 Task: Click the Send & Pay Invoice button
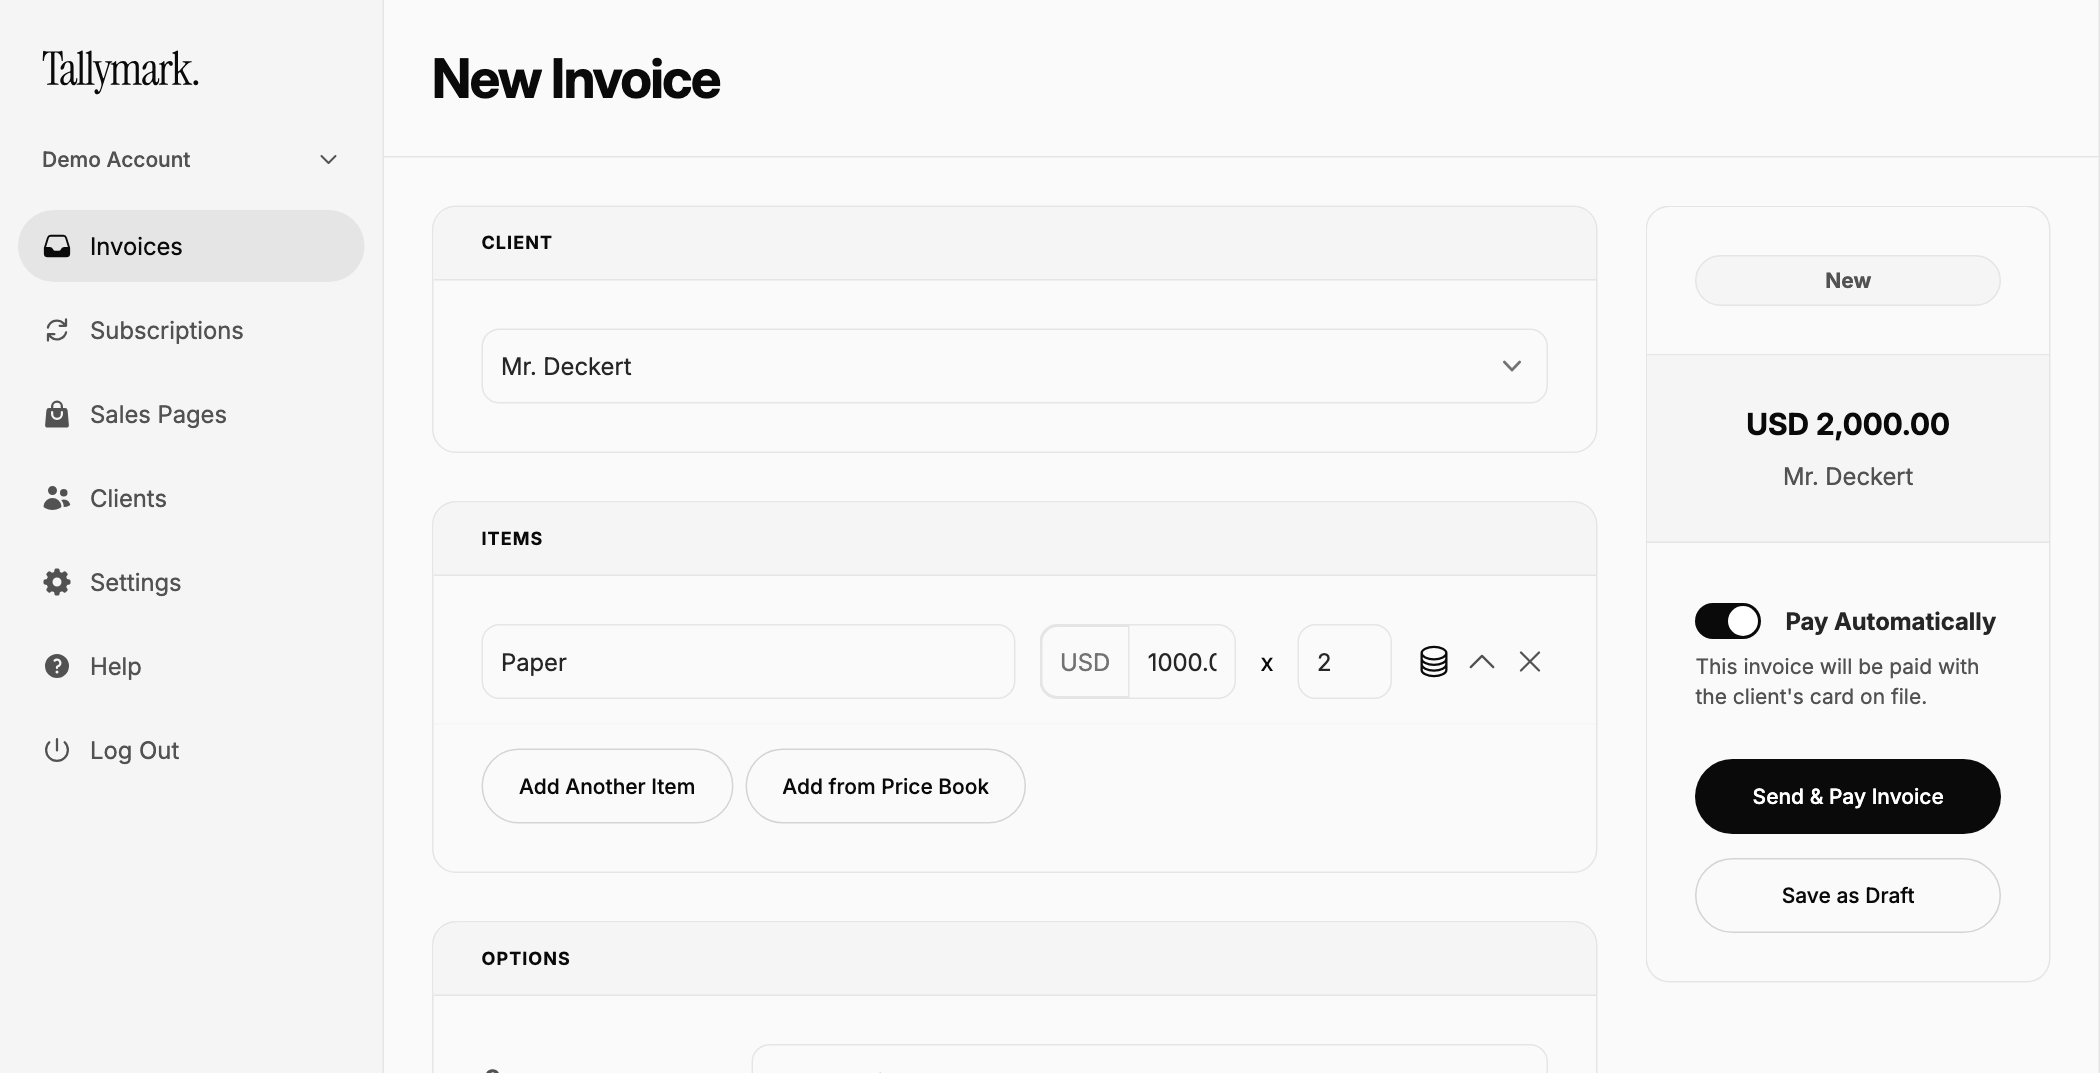[1847, 796]
